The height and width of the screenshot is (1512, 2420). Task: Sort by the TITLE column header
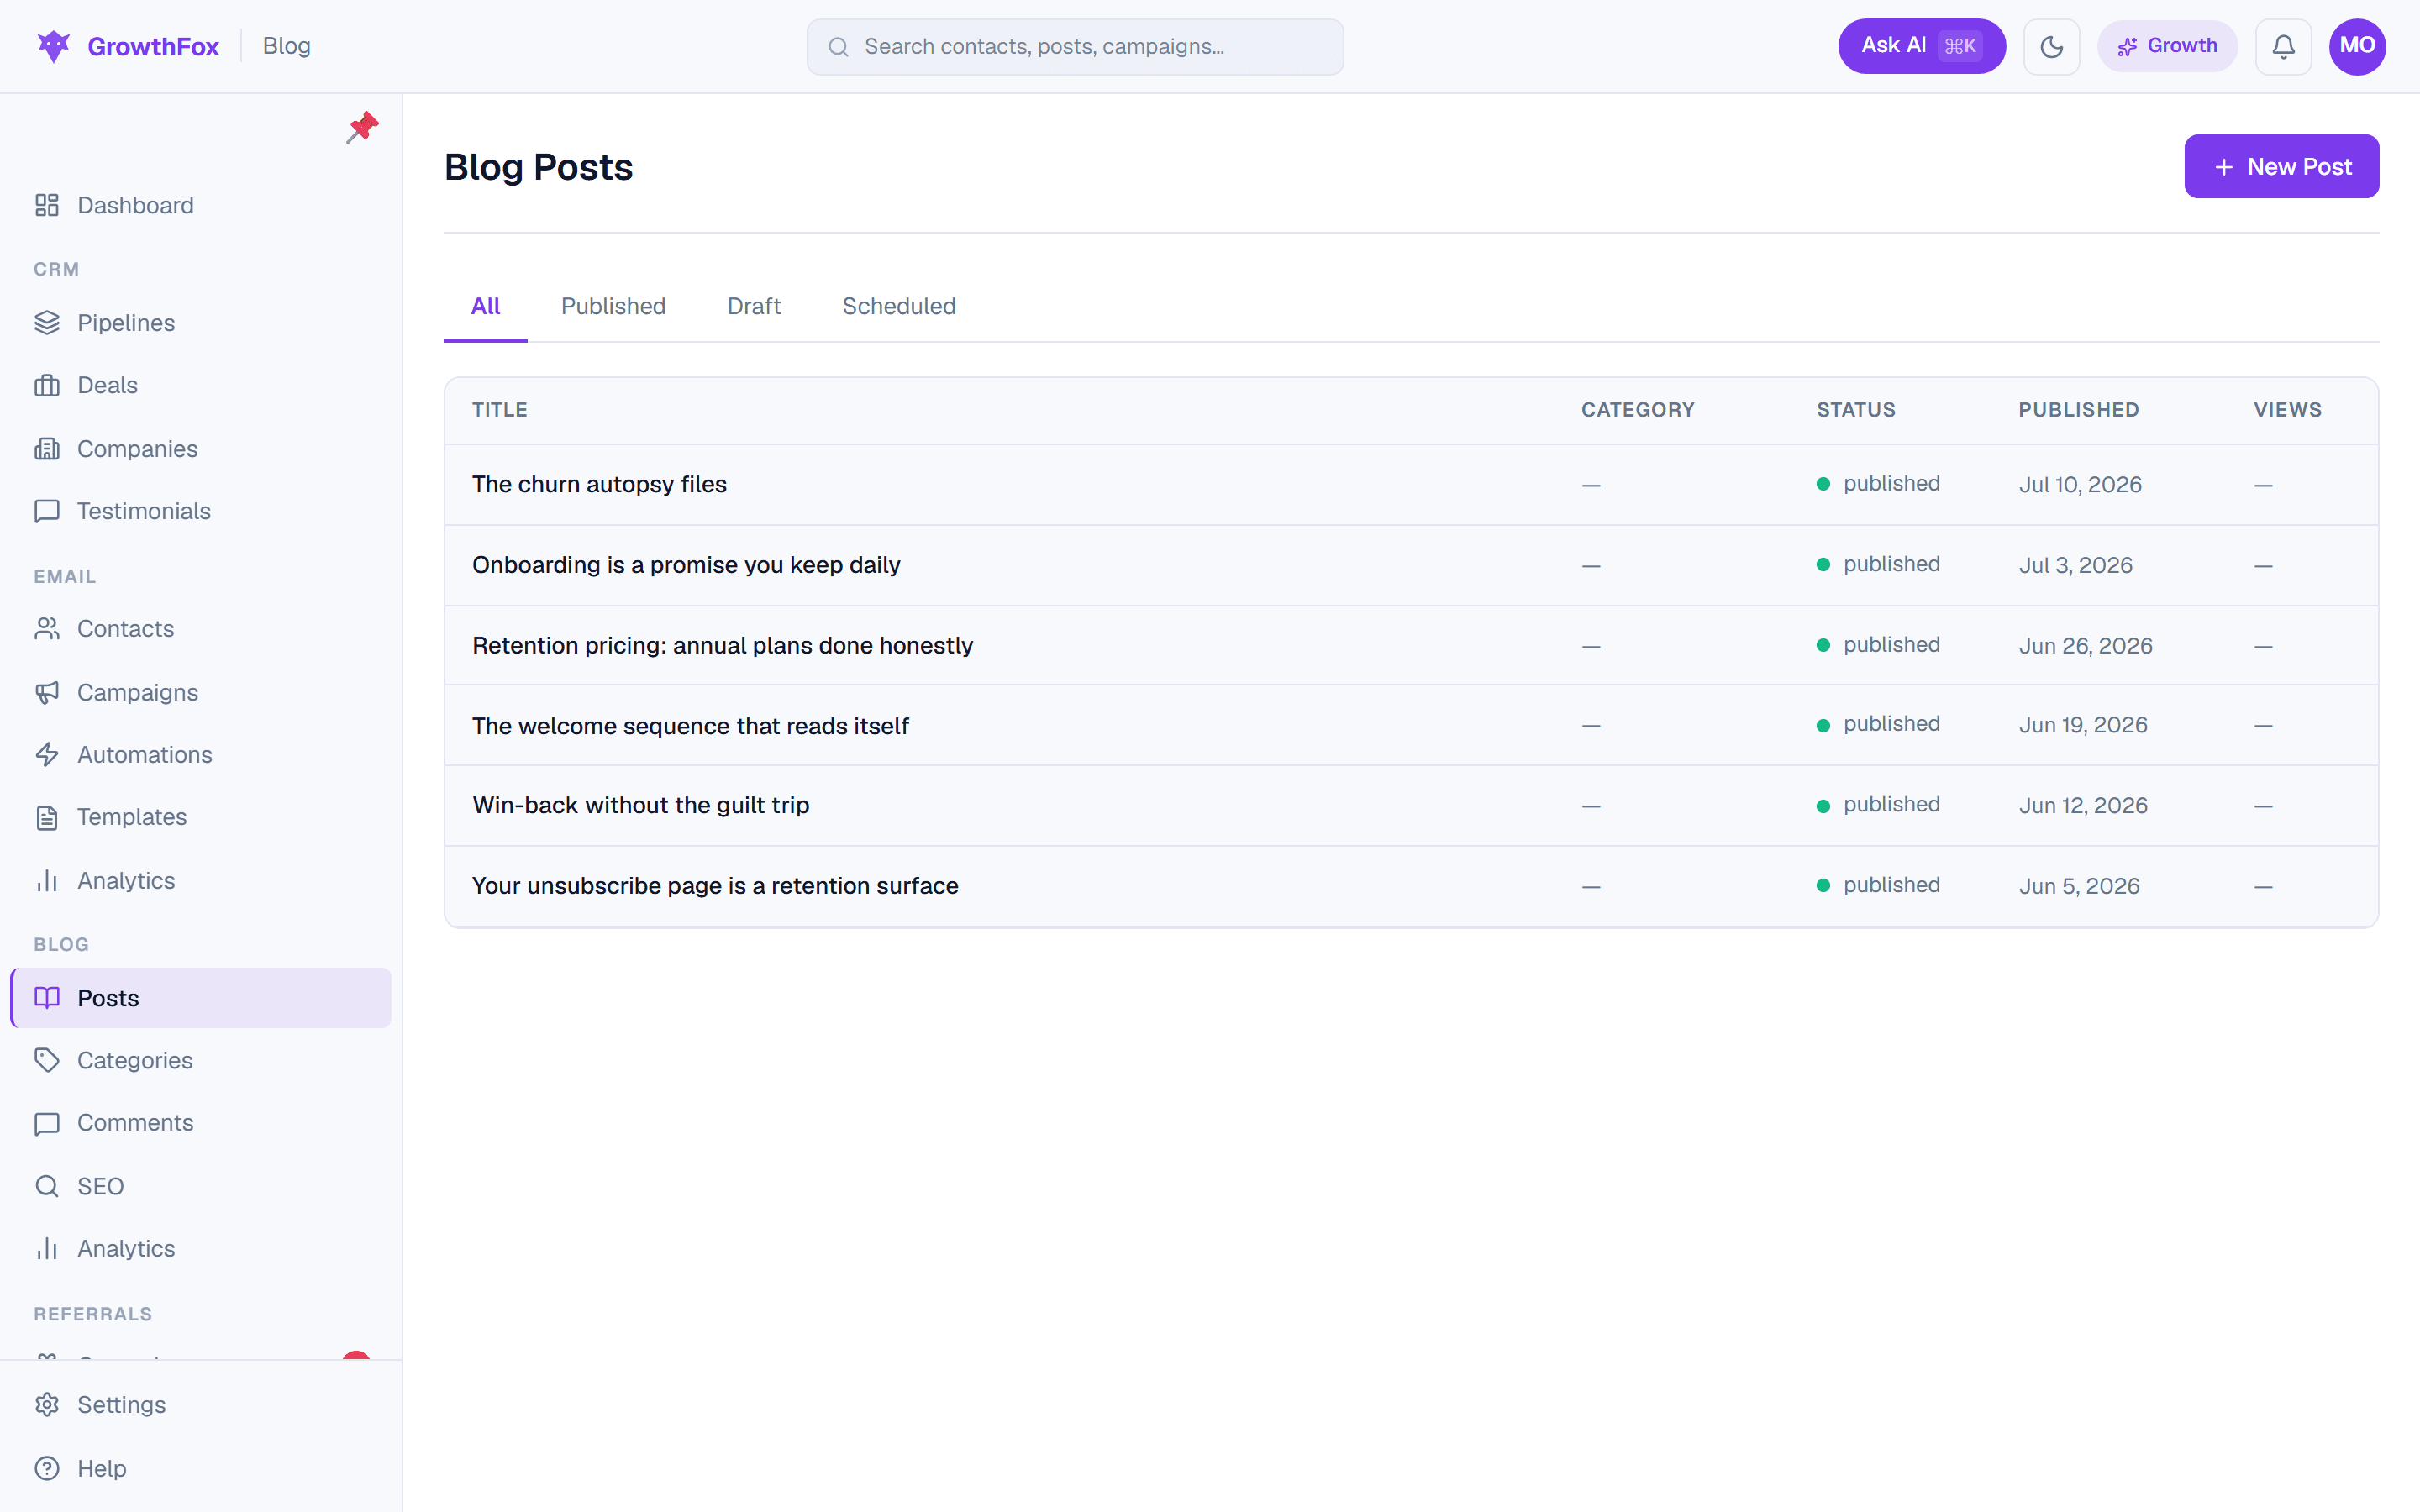point(500,410)
